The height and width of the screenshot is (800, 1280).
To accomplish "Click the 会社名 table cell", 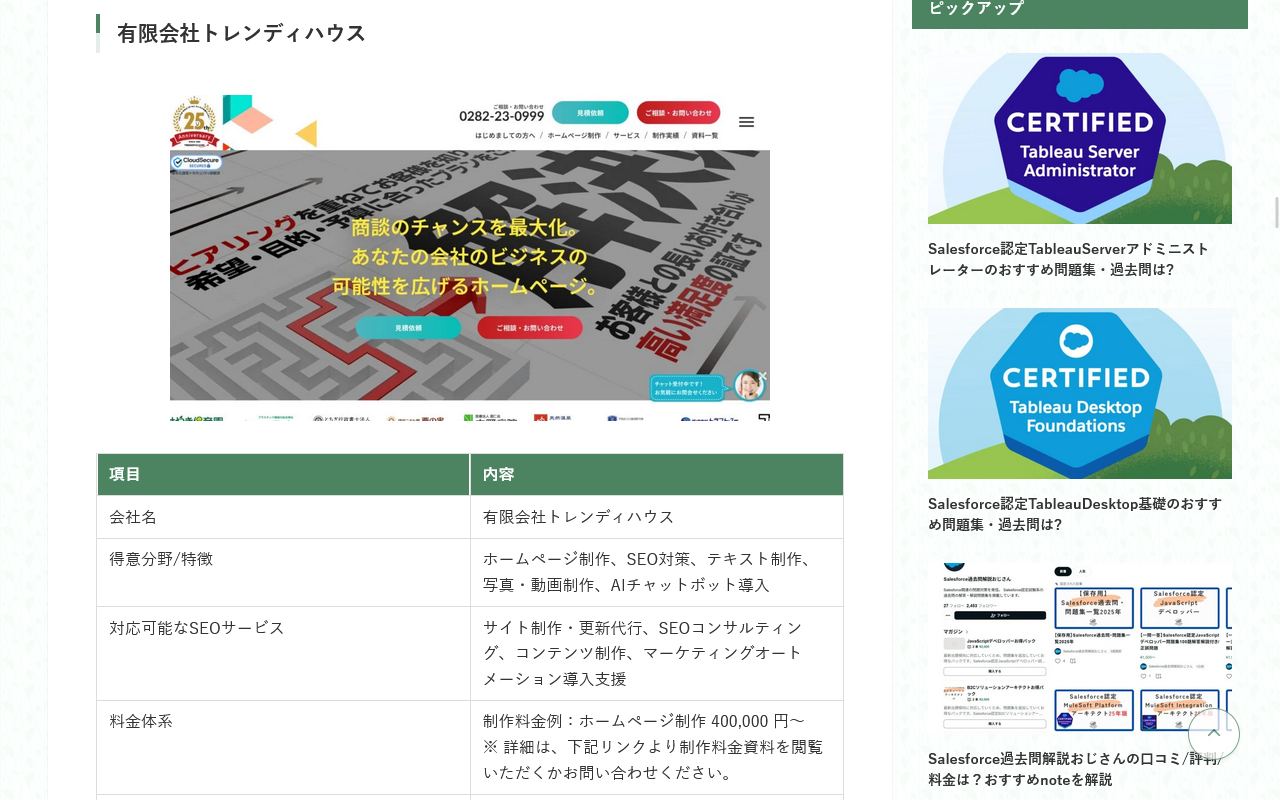I will tap(283, 517).
